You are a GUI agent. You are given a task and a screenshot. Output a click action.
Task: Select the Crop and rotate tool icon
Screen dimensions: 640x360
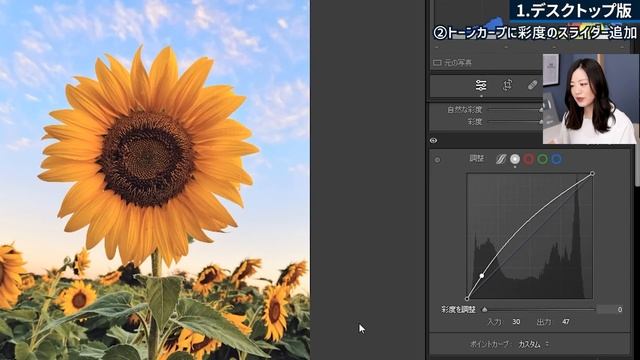coord(507,85)
